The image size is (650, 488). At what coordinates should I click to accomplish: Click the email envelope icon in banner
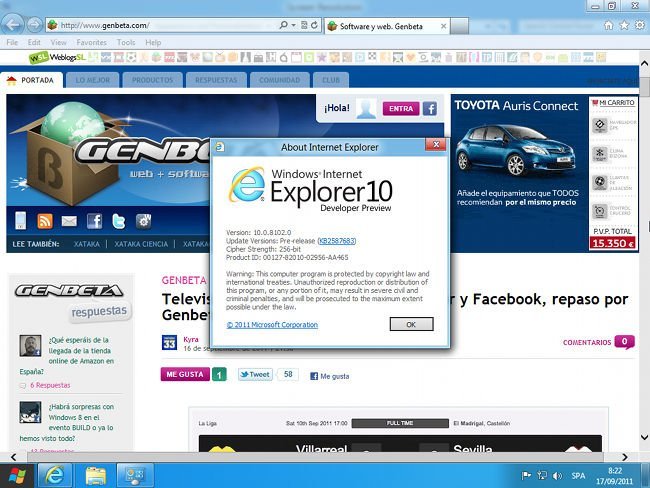[69, 221]
